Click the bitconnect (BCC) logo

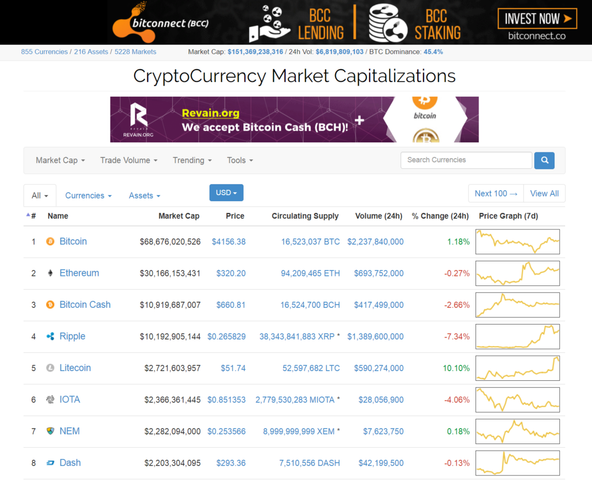160,23
